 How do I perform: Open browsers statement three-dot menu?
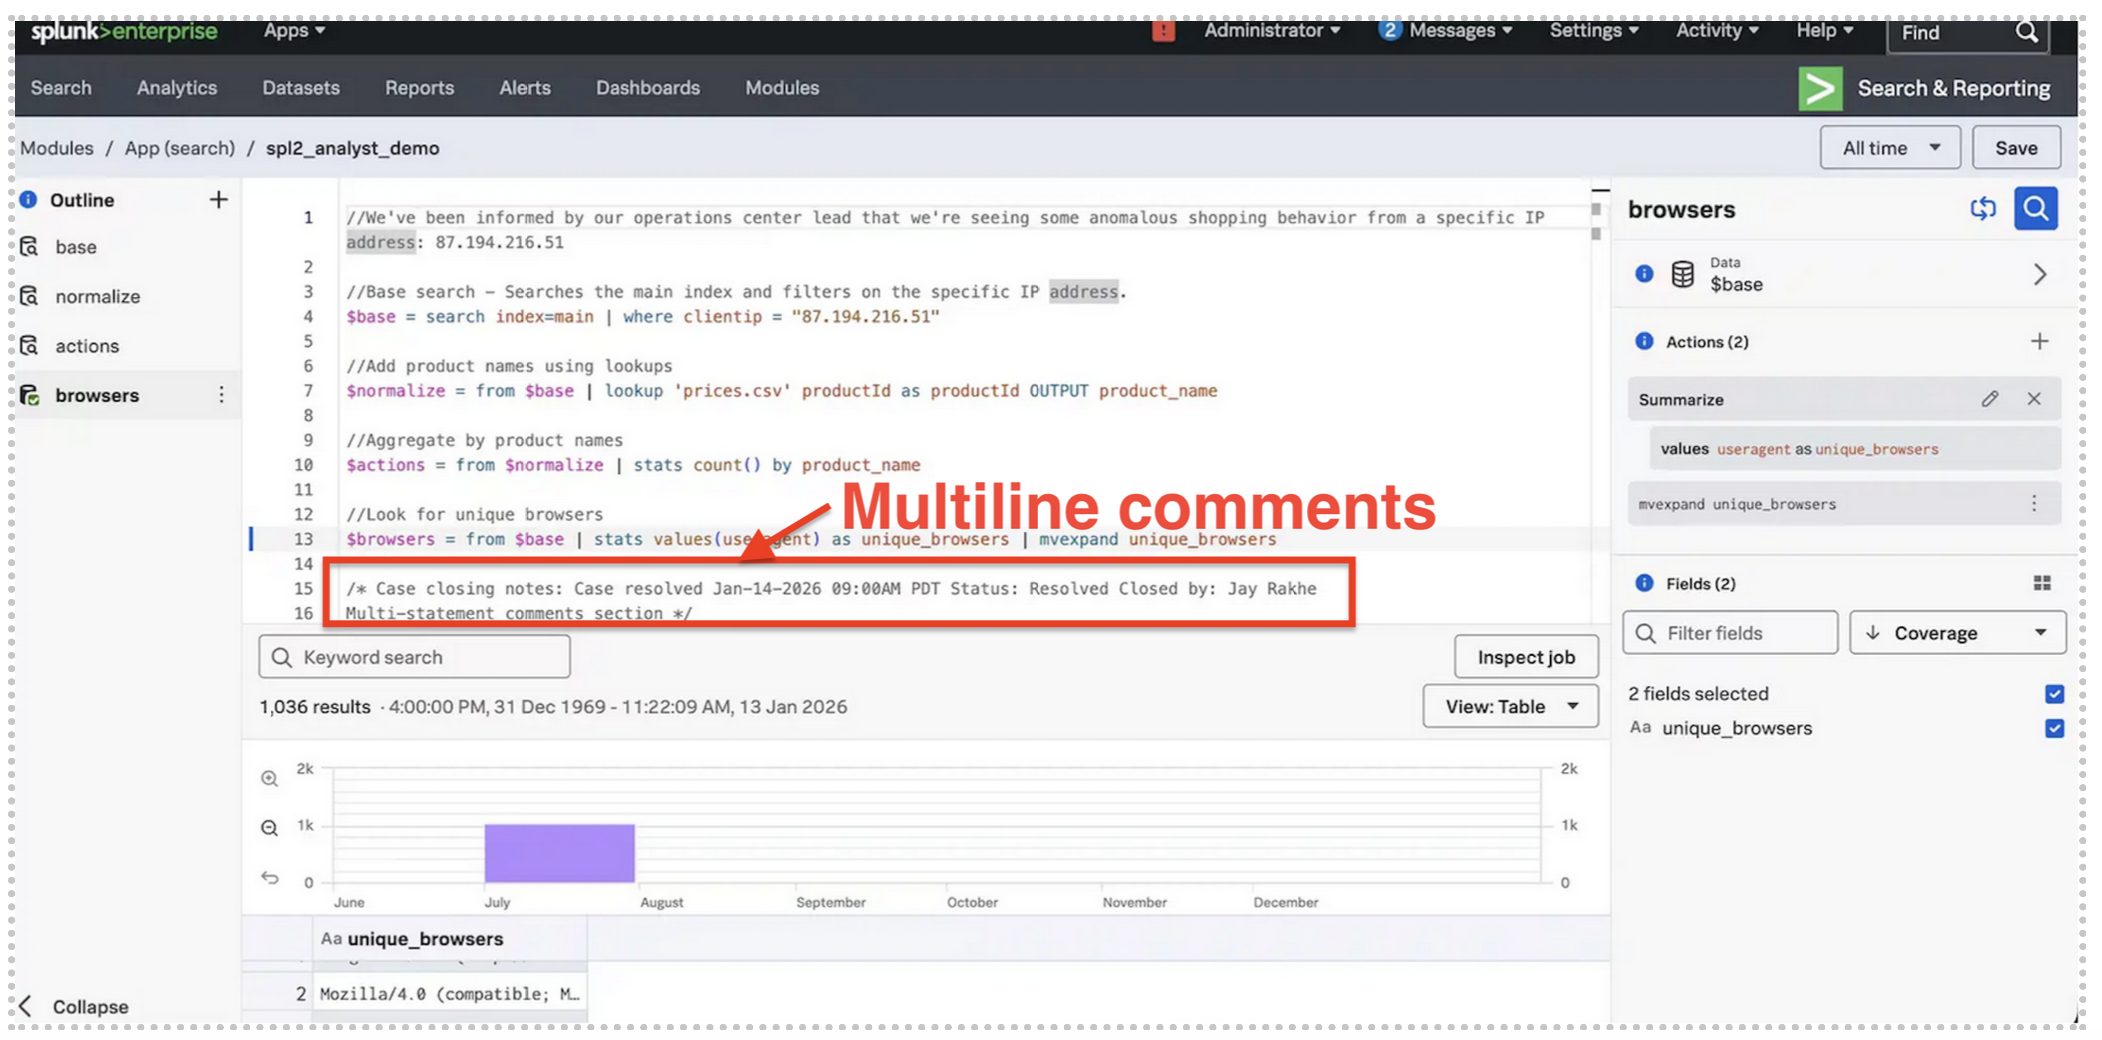(221, 395)
